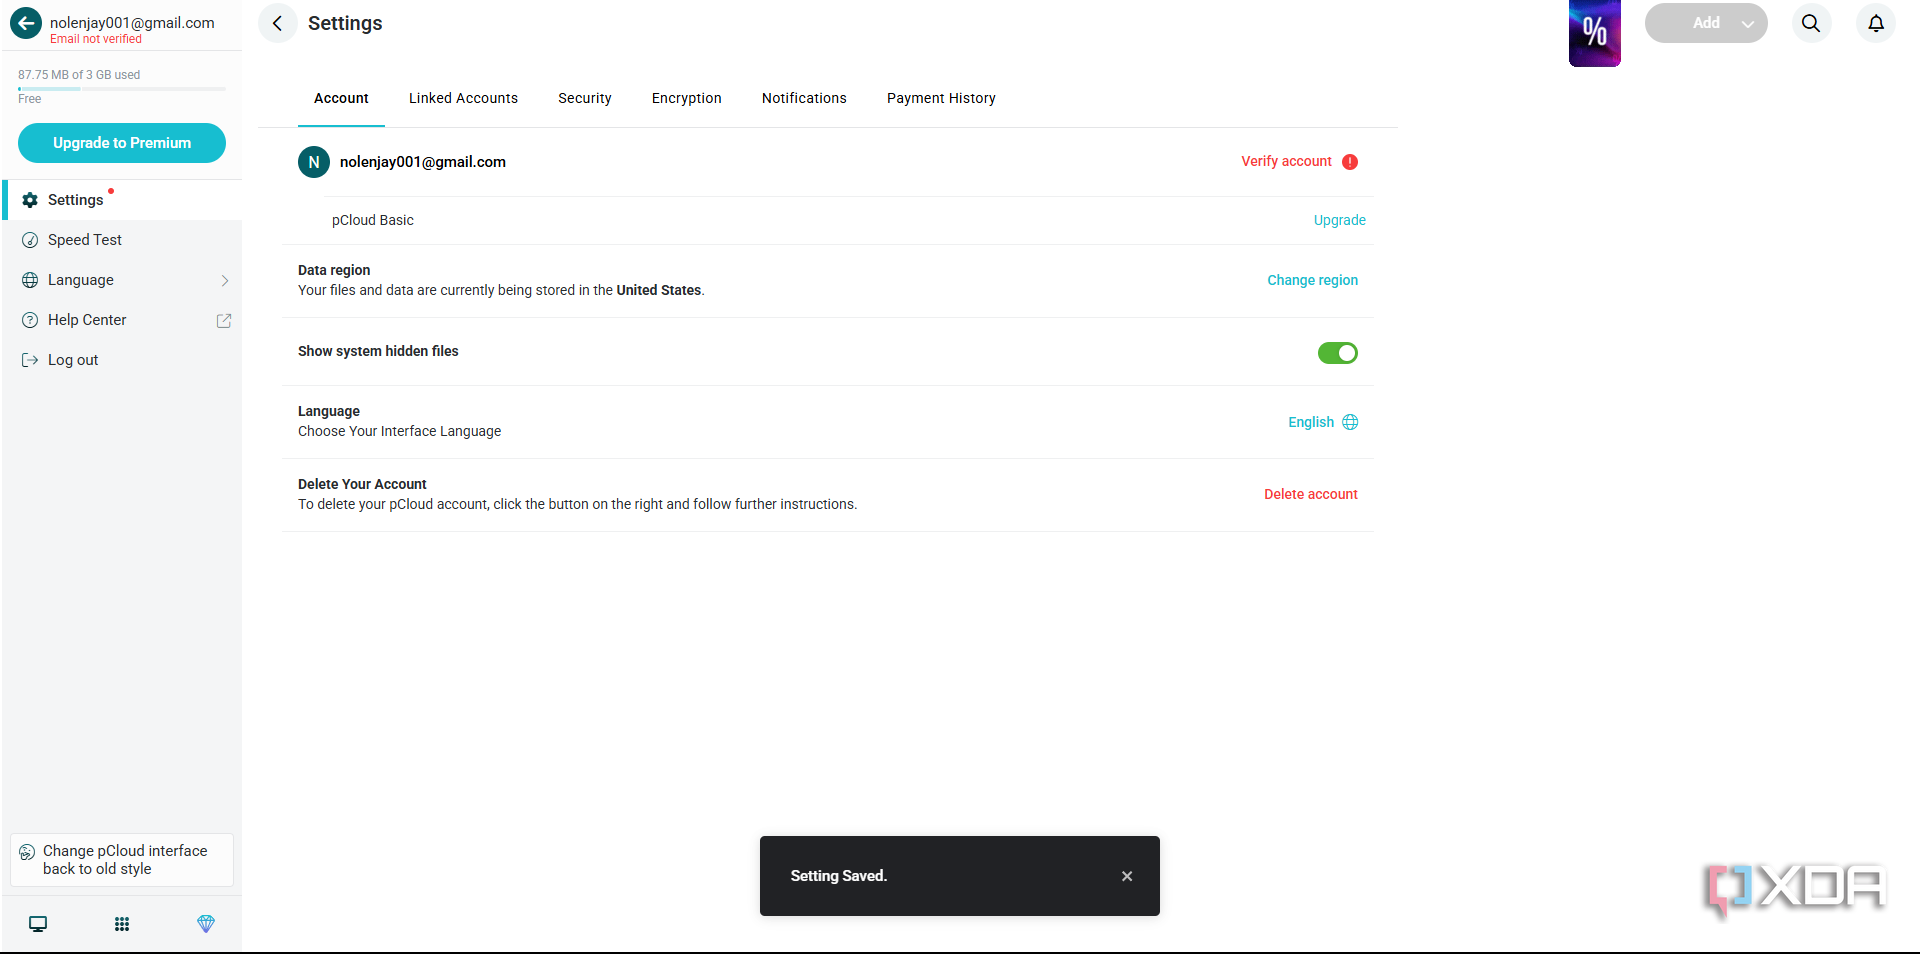Open the Add button dropdown arrow
This screenshot has width=1920, height=954.
[1748, 24]
